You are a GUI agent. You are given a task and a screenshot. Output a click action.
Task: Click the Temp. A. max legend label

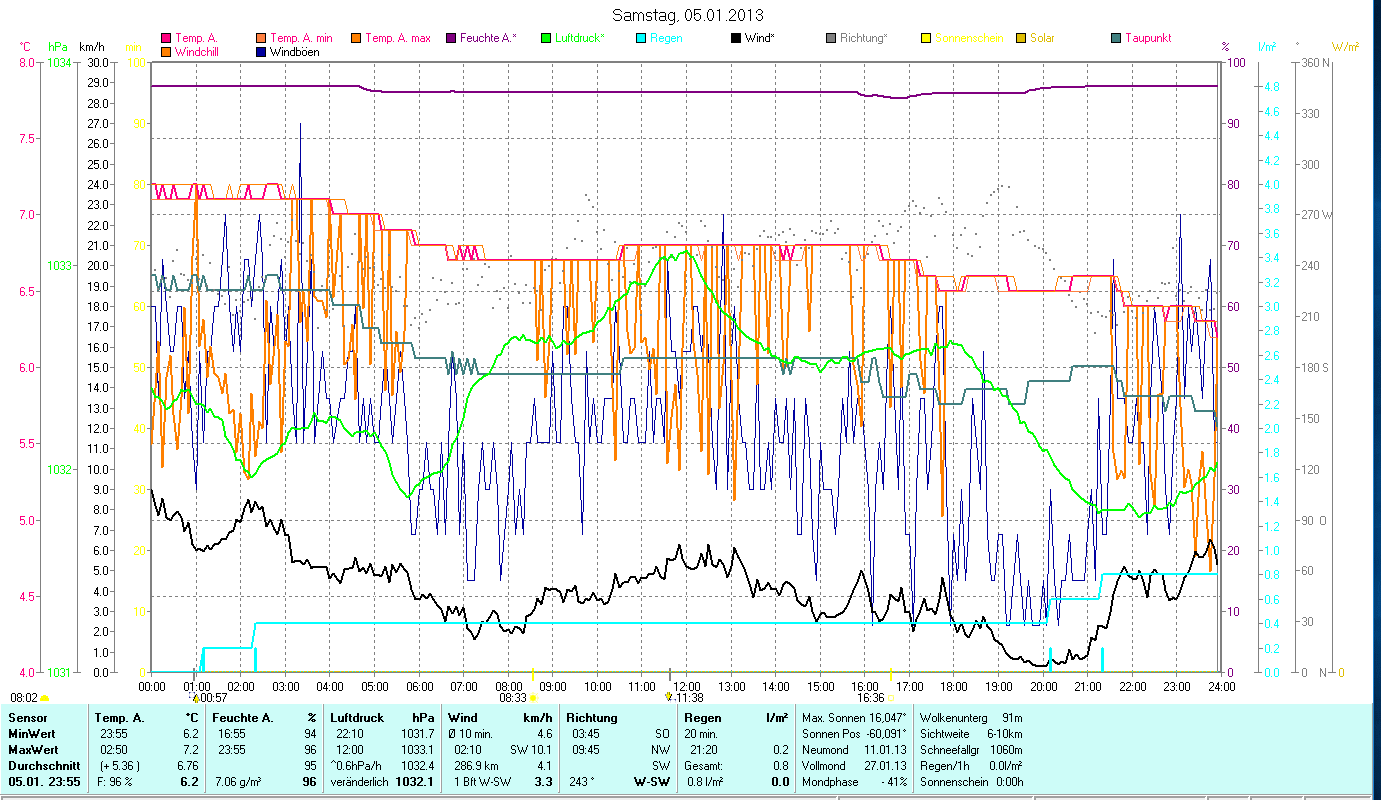397,39
